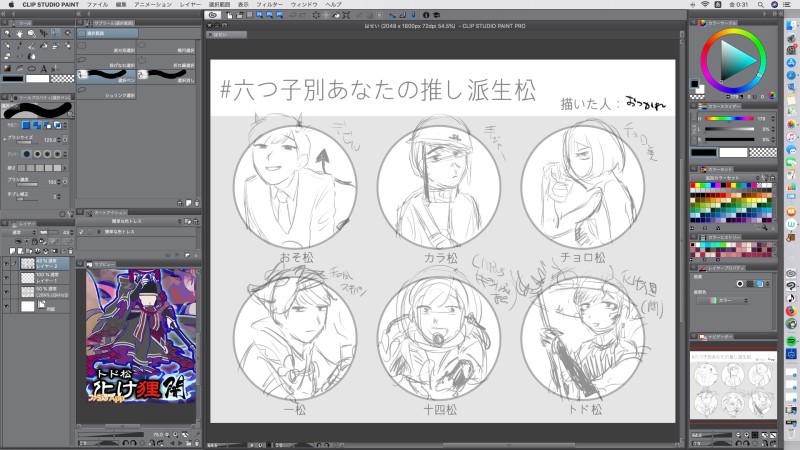Choose the first (none) anti-aliasing option
The height and width of the screenshot is (450, 800).
tap(27, 154)
